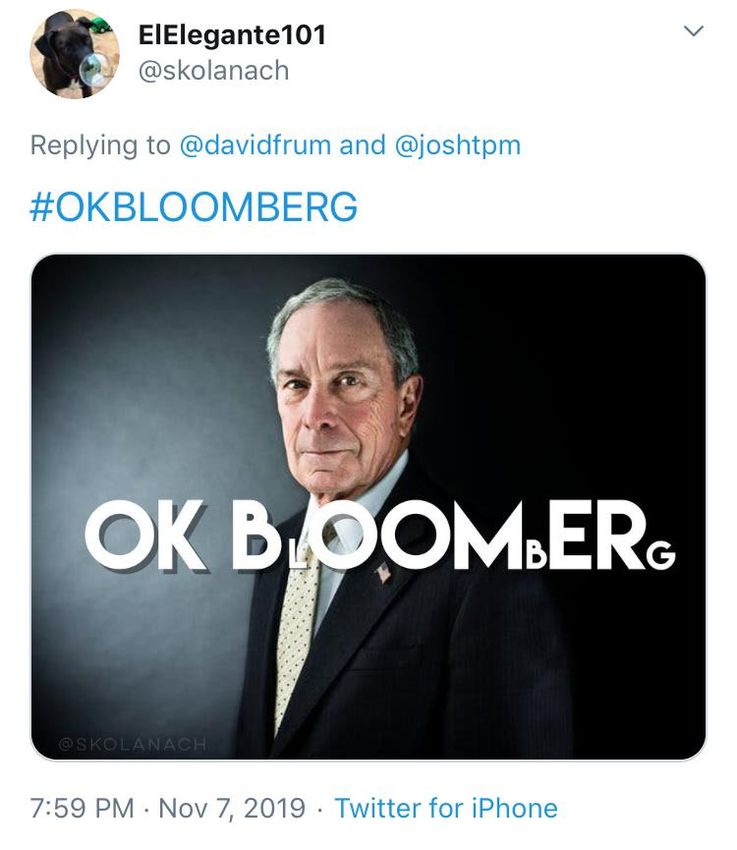Open the Twitter for iPhone source link

point(445,808)
